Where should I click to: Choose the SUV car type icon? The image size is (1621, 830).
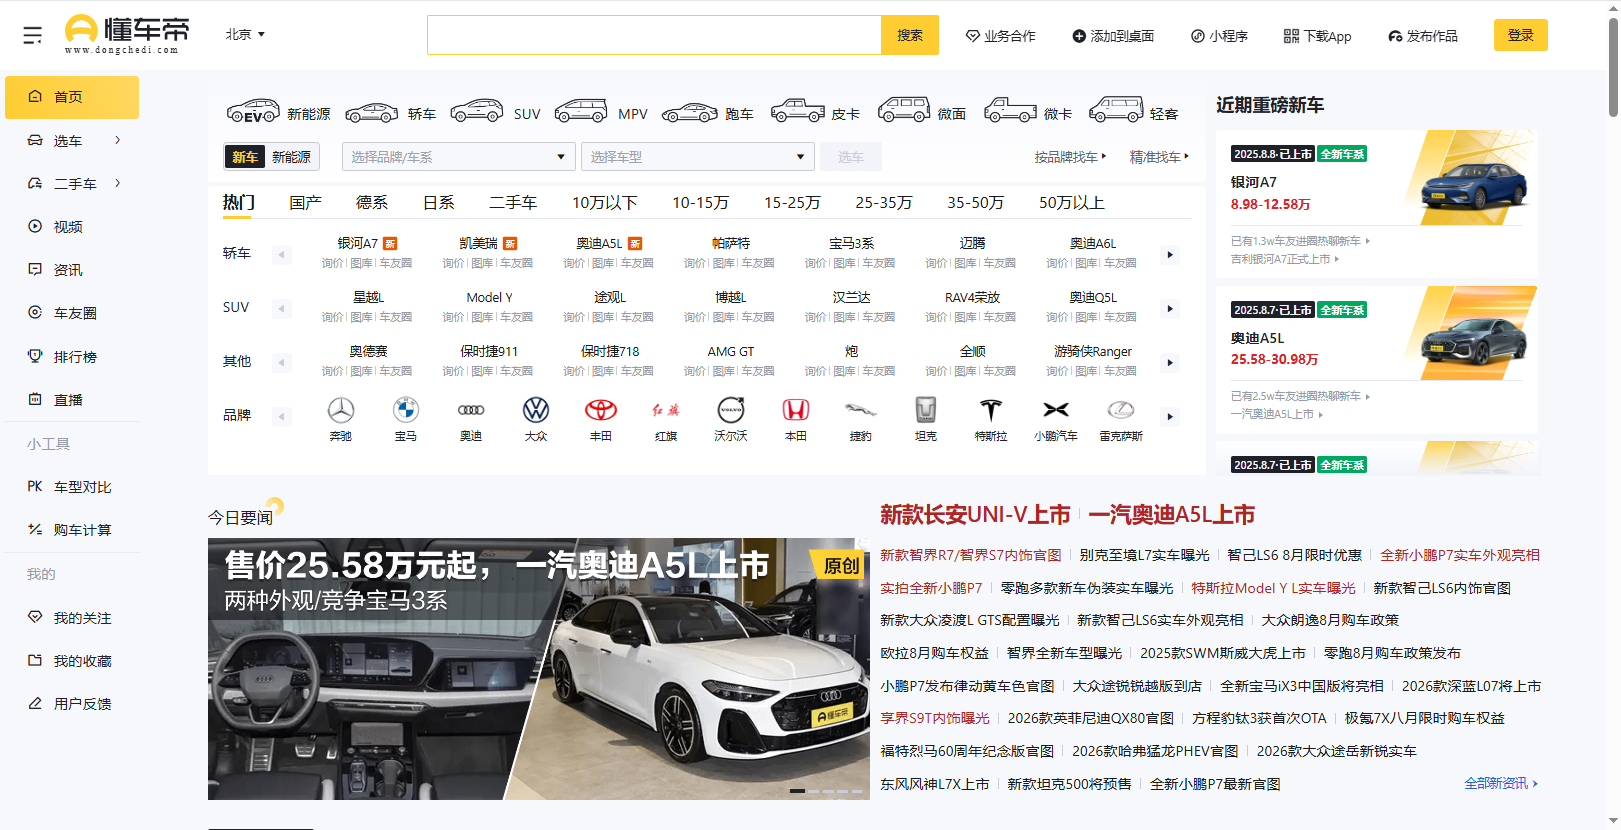[x=477, y=111]
